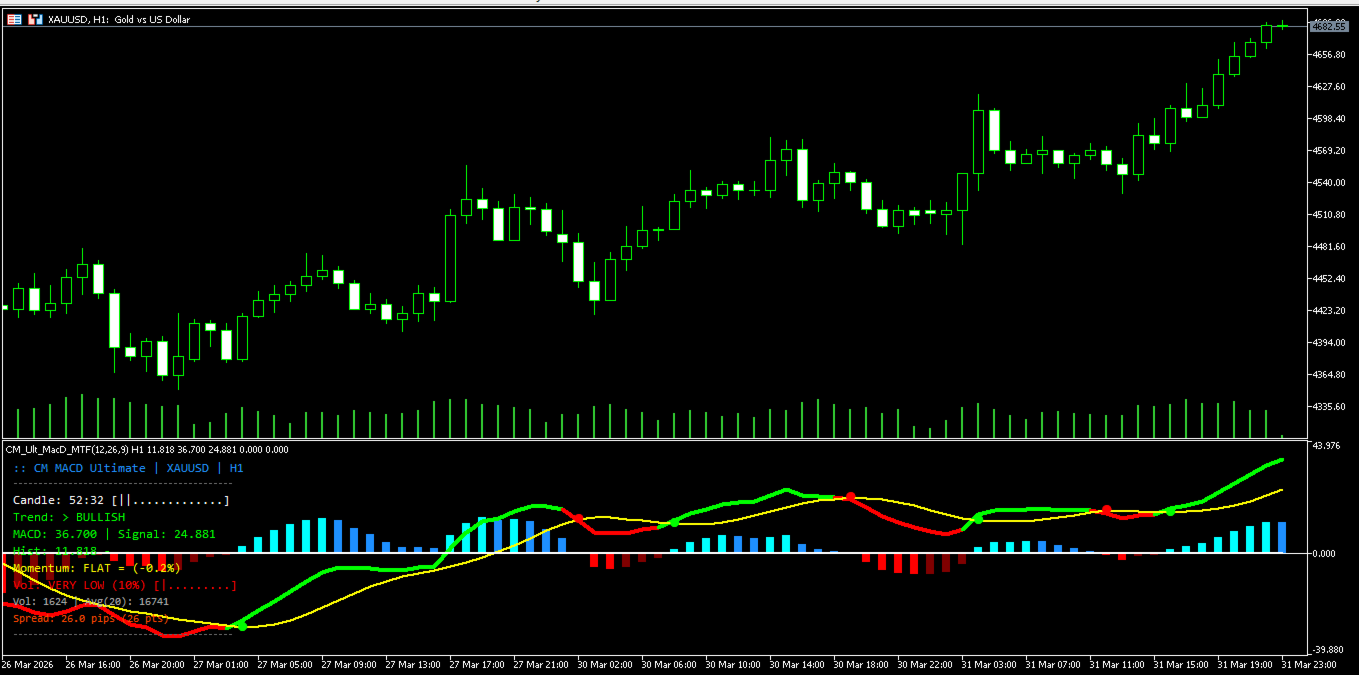Click the Depth of Market icon beside XAUUSD
The width and height of the screenshot is (1359, 675).
pyautogui.click(x=15, y=19)
